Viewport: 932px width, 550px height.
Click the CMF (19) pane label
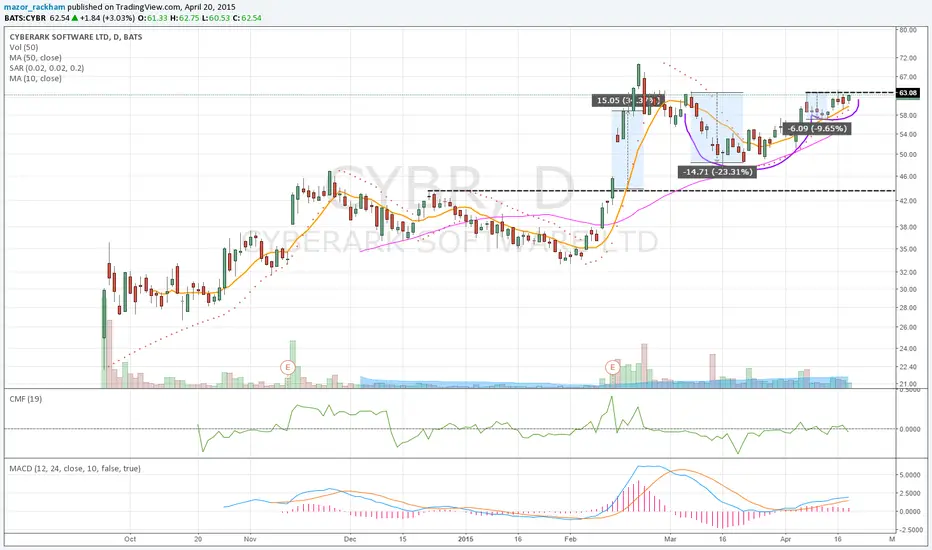point(26,399)
